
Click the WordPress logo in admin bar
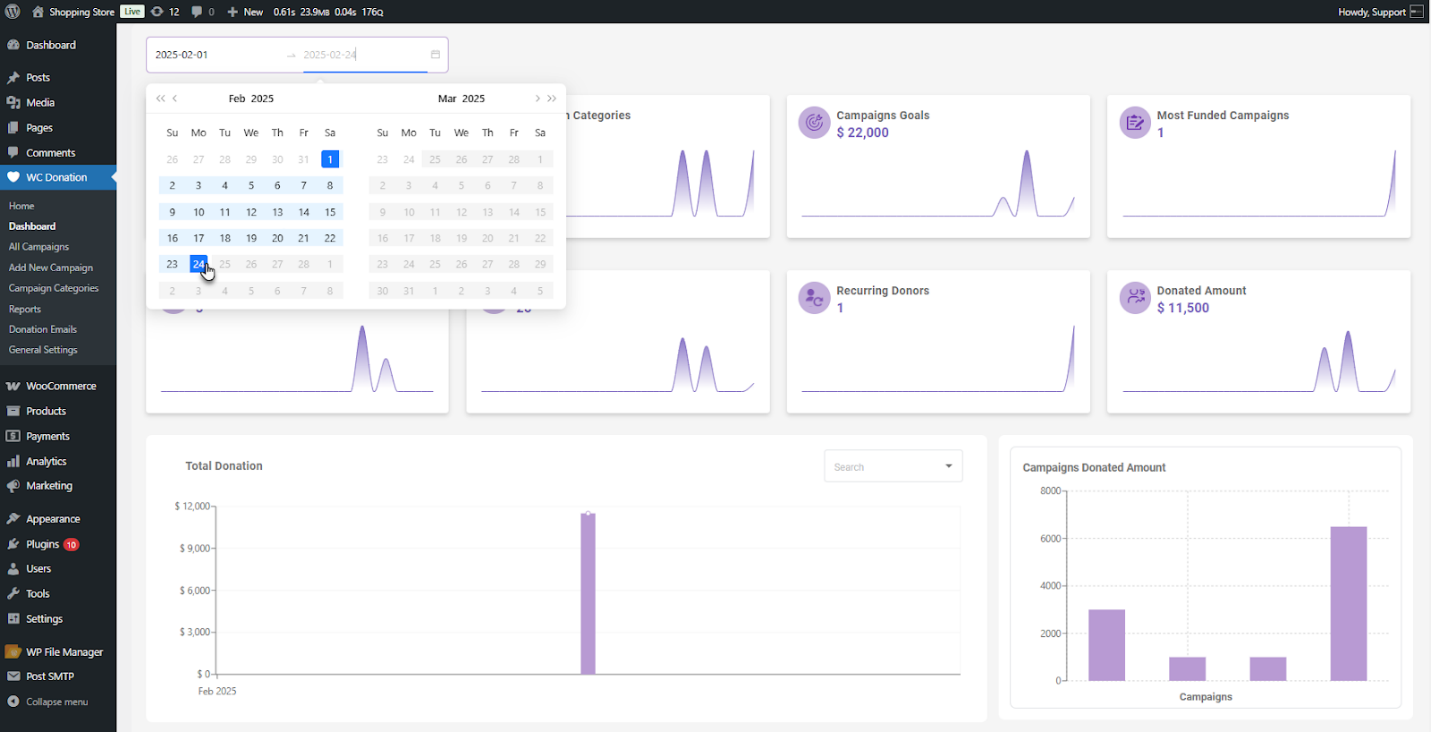(x=11, y=11)
